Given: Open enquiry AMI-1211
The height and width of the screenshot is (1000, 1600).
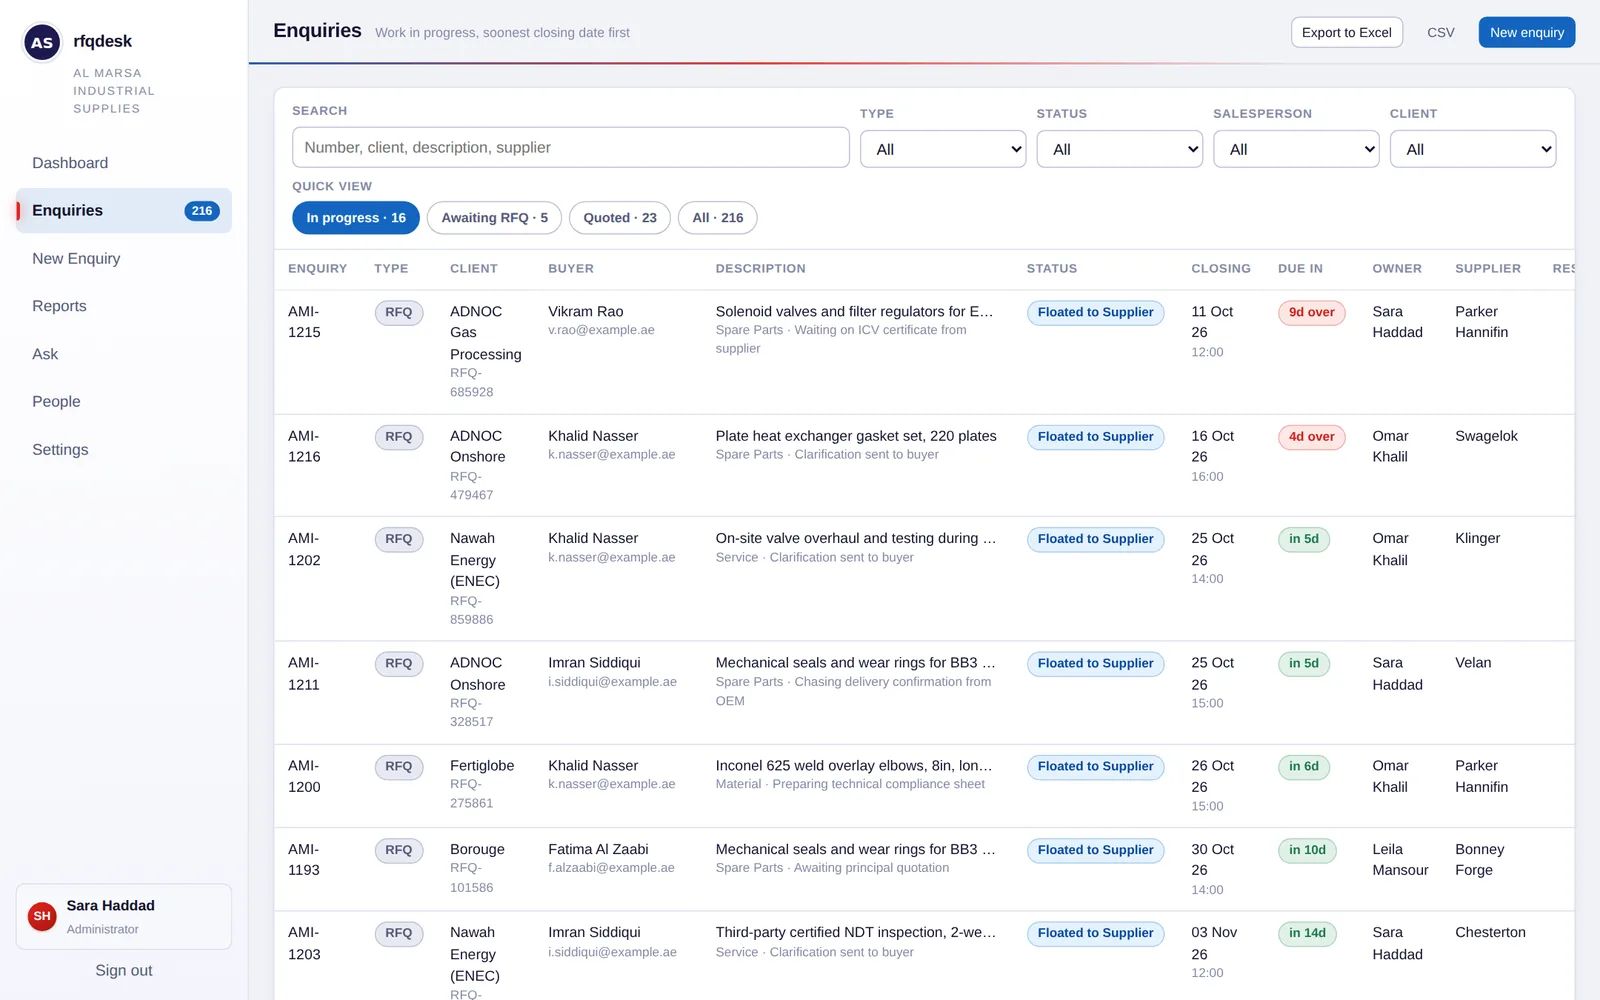Looking at the screenshot, I should point(304,673).
